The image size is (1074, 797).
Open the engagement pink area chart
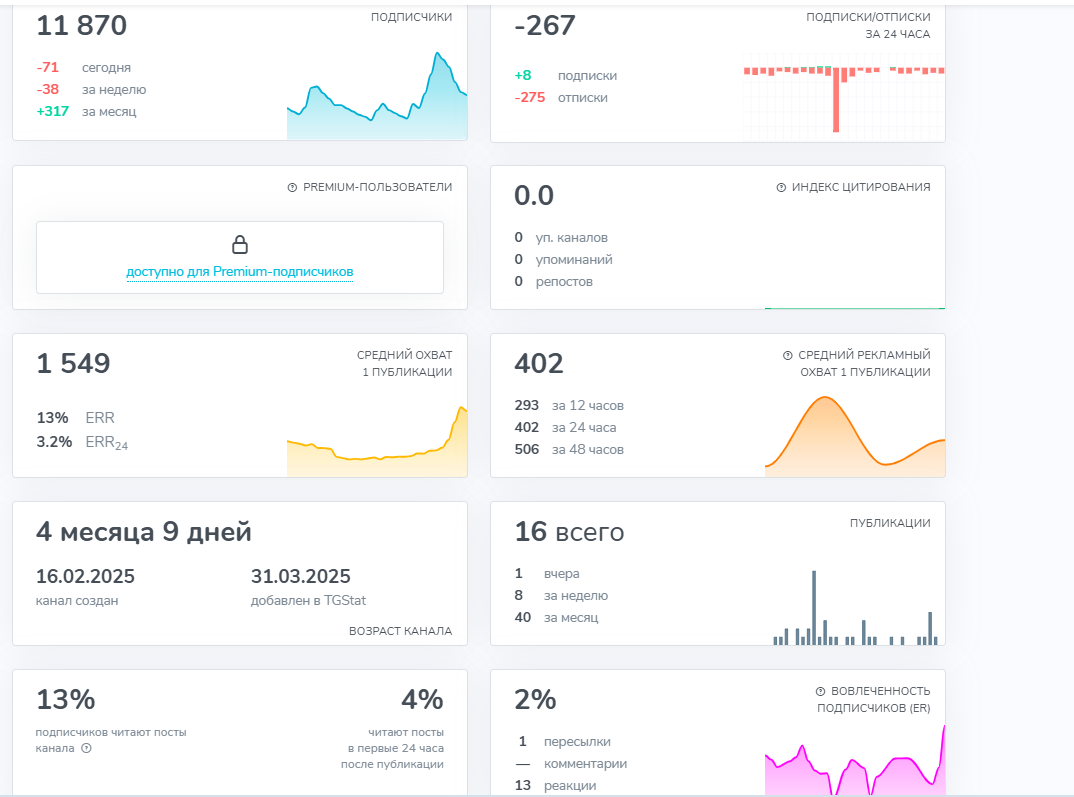855,760
